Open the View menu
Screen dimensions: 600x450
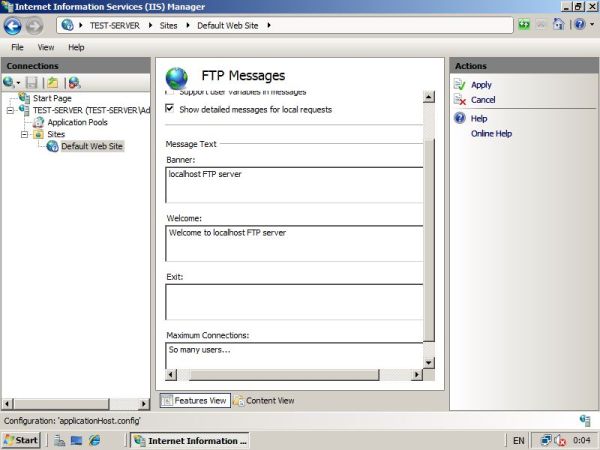click(x=46, y=47)
